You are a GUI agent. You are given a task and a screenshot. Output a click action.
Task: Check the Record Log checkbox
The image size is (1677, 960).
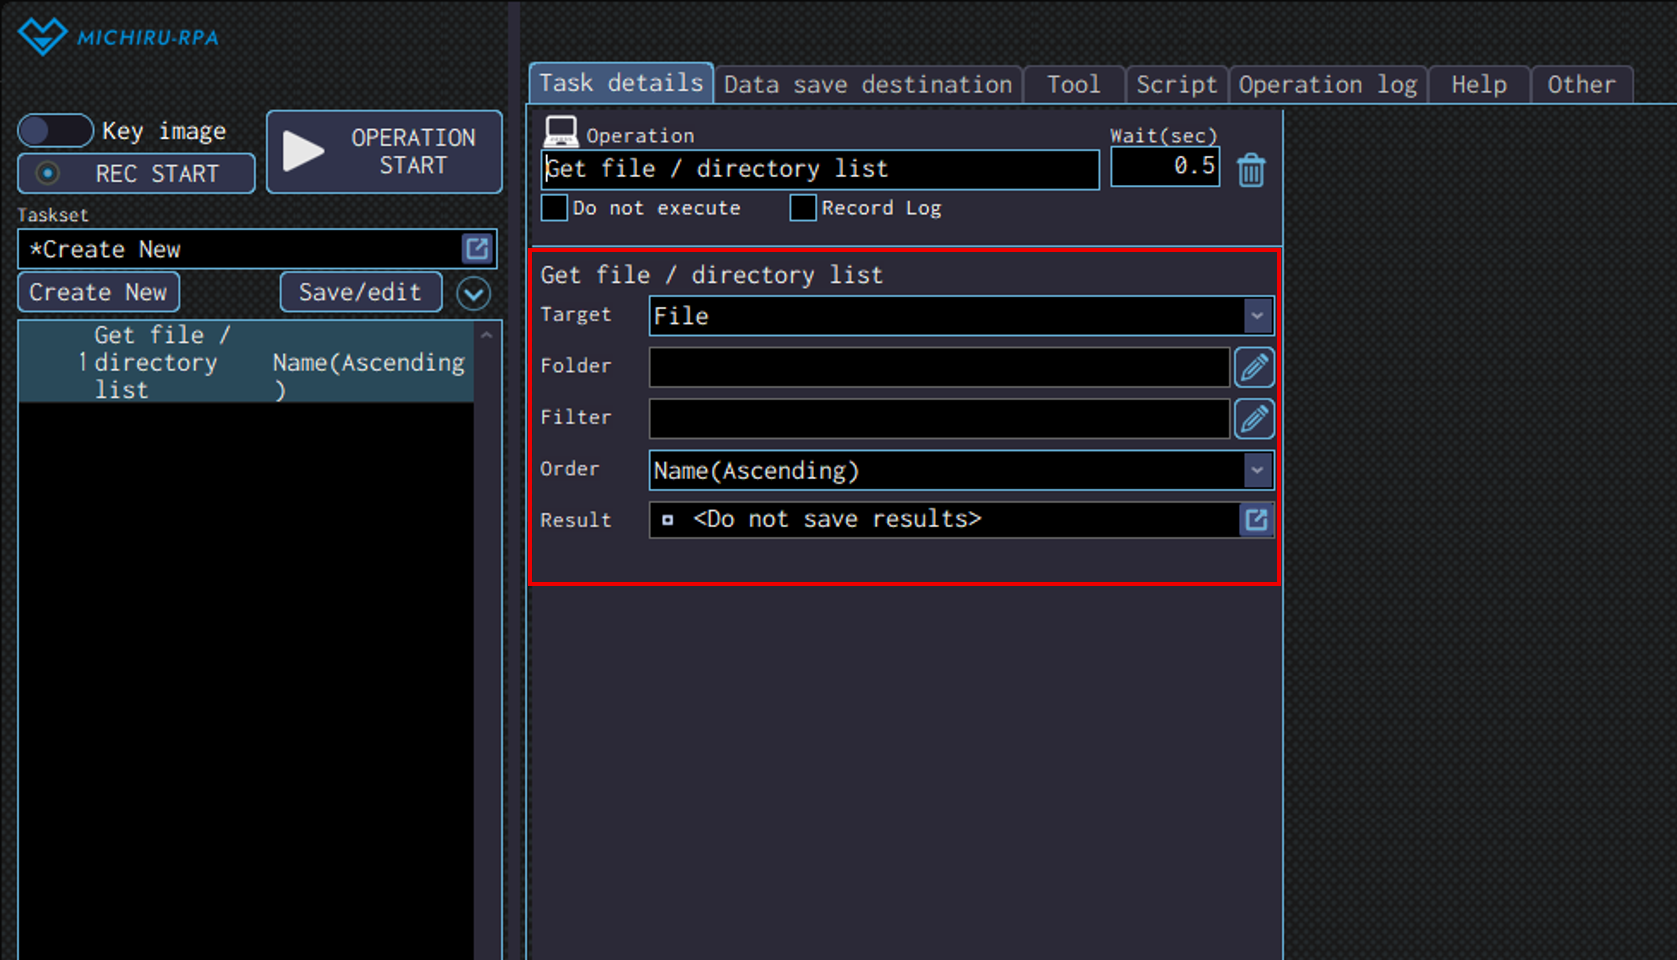coord(802,208)
